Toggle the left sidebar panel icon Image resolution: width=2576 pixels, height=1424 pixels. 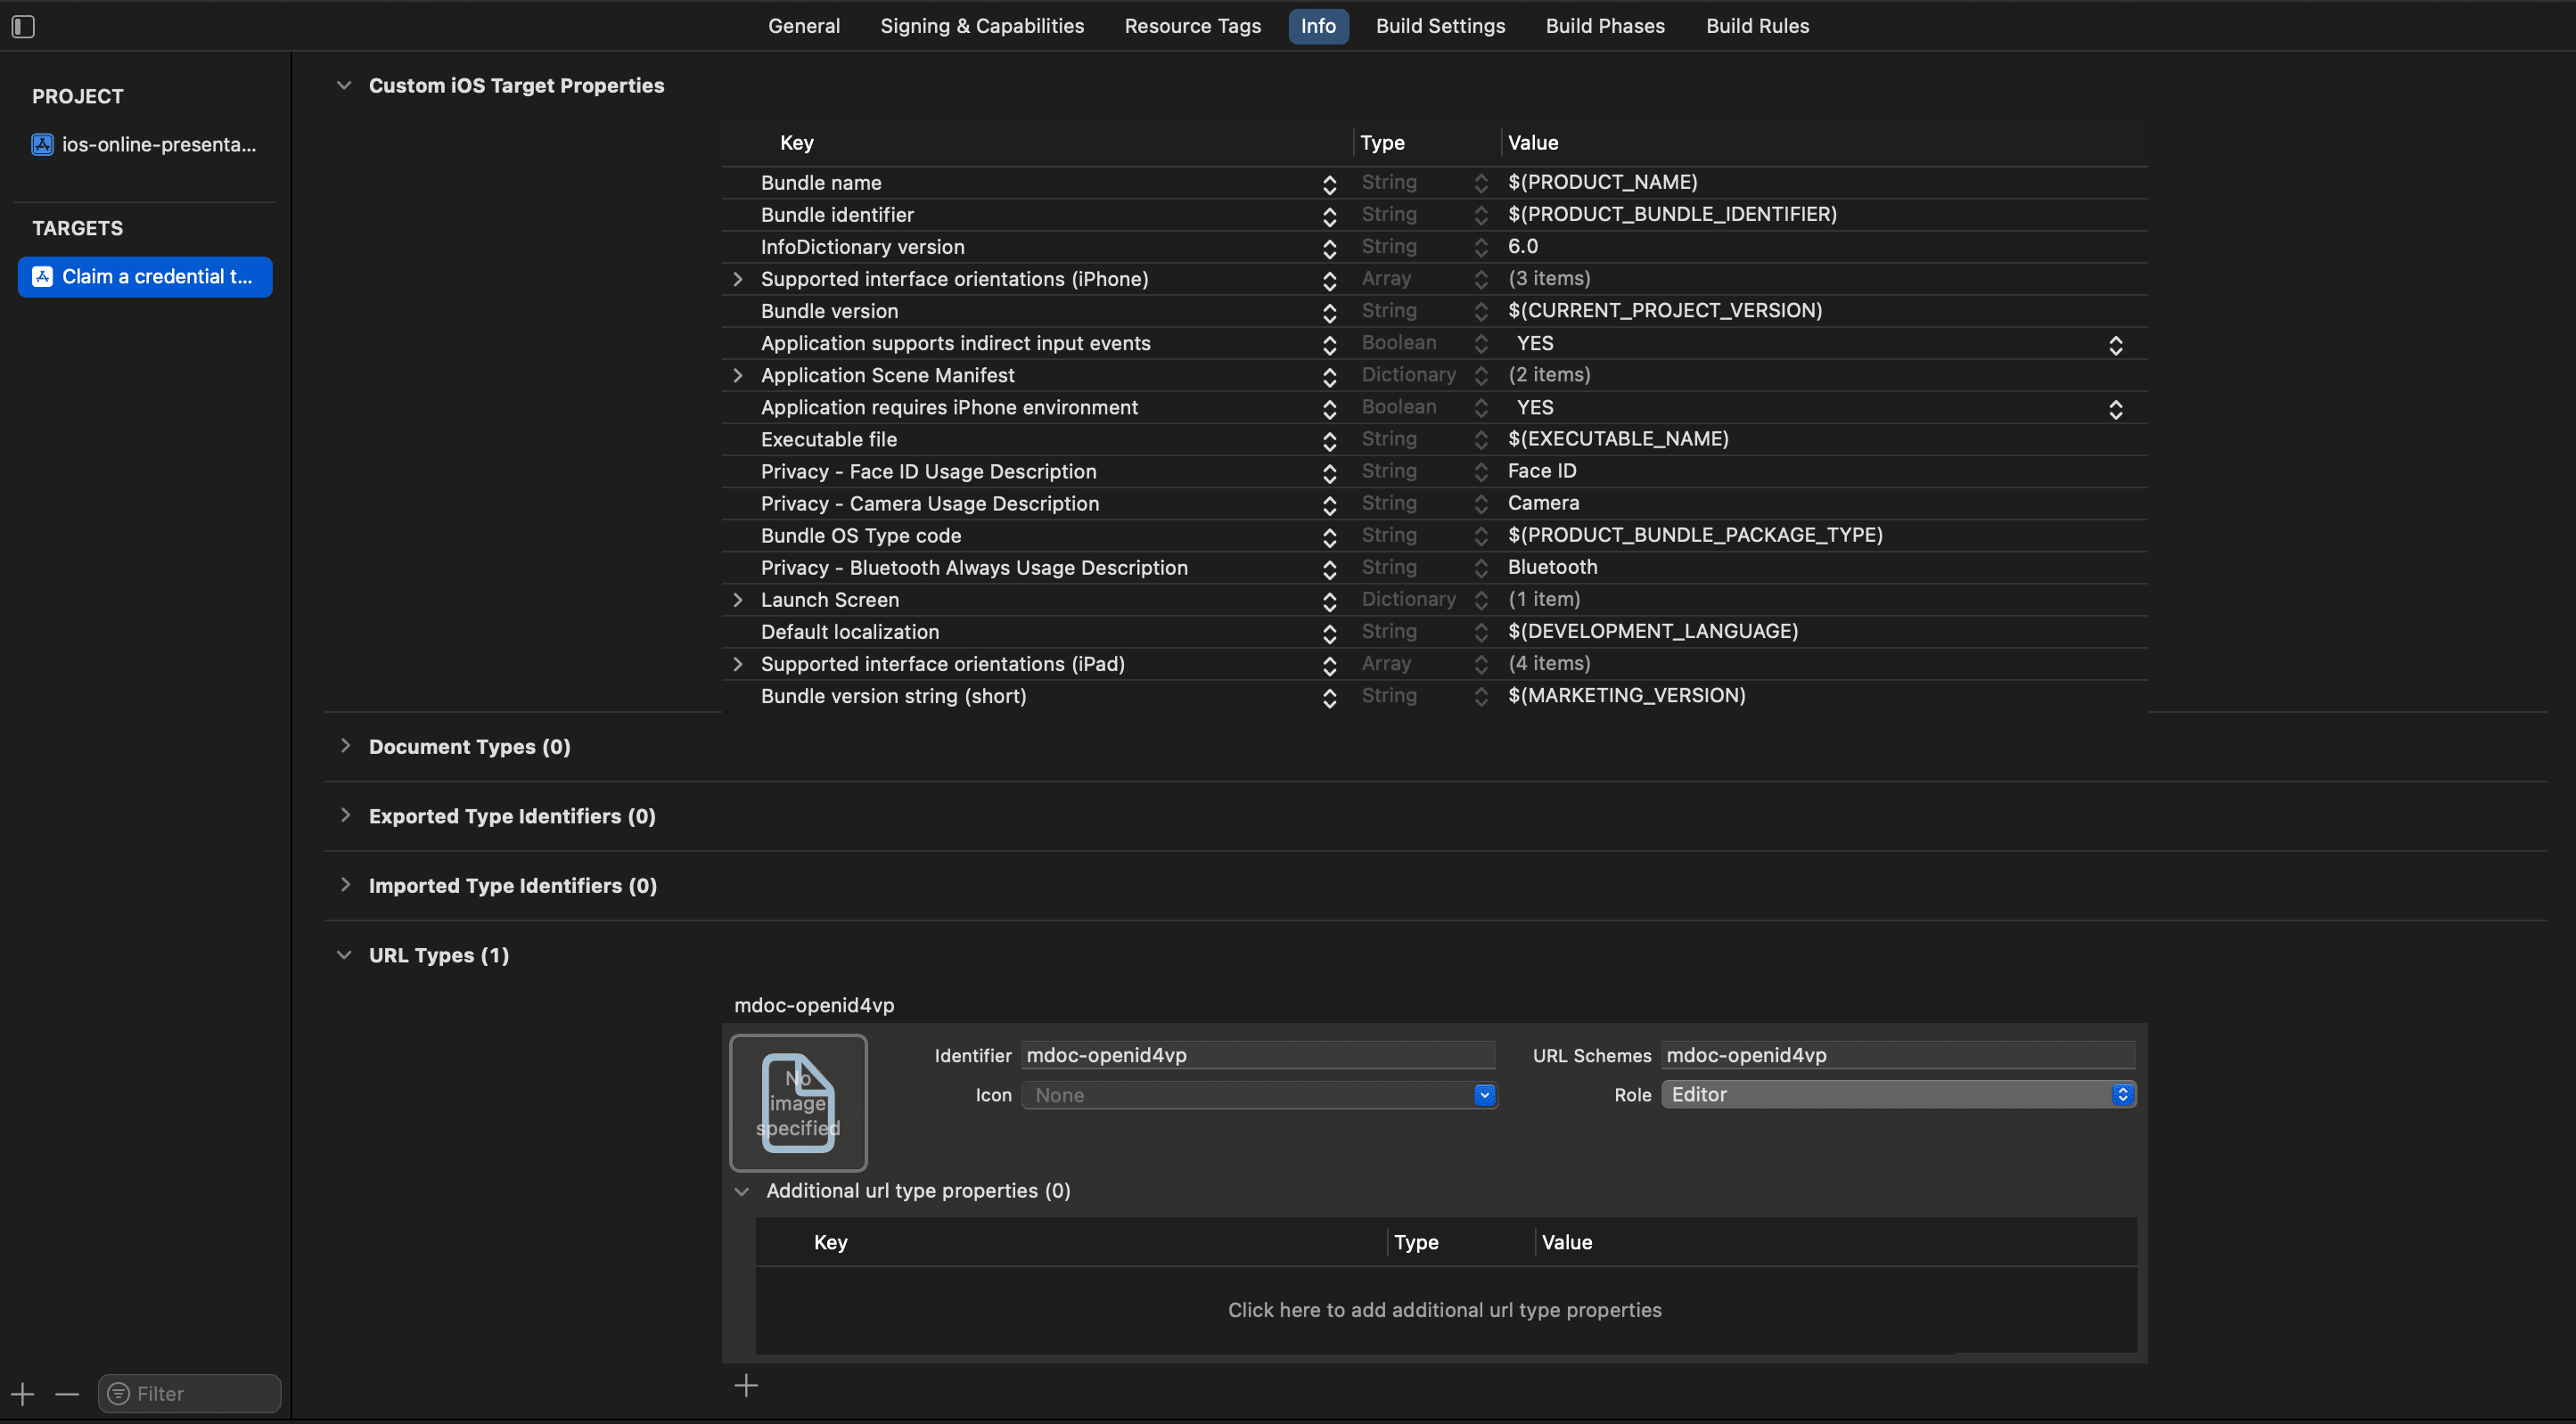(x=23, y=27)
